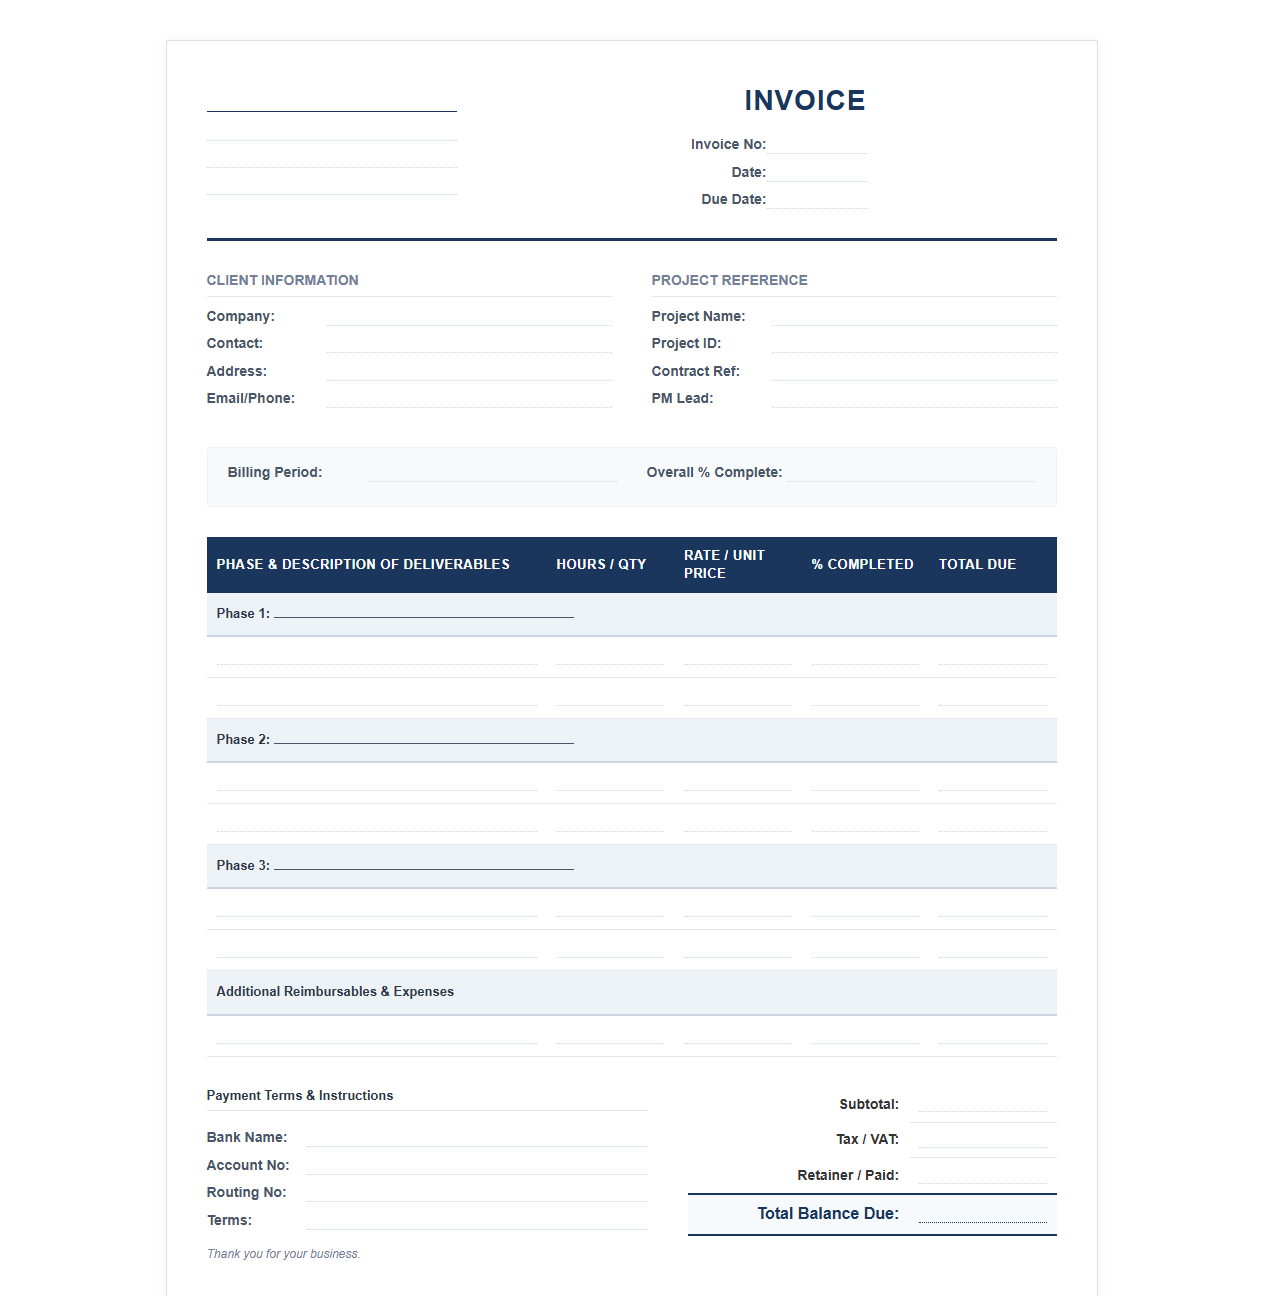Viewport: 1263px width, 1296px height.
Task: Click the Email/Phone input line
Action: coord(469,398)
